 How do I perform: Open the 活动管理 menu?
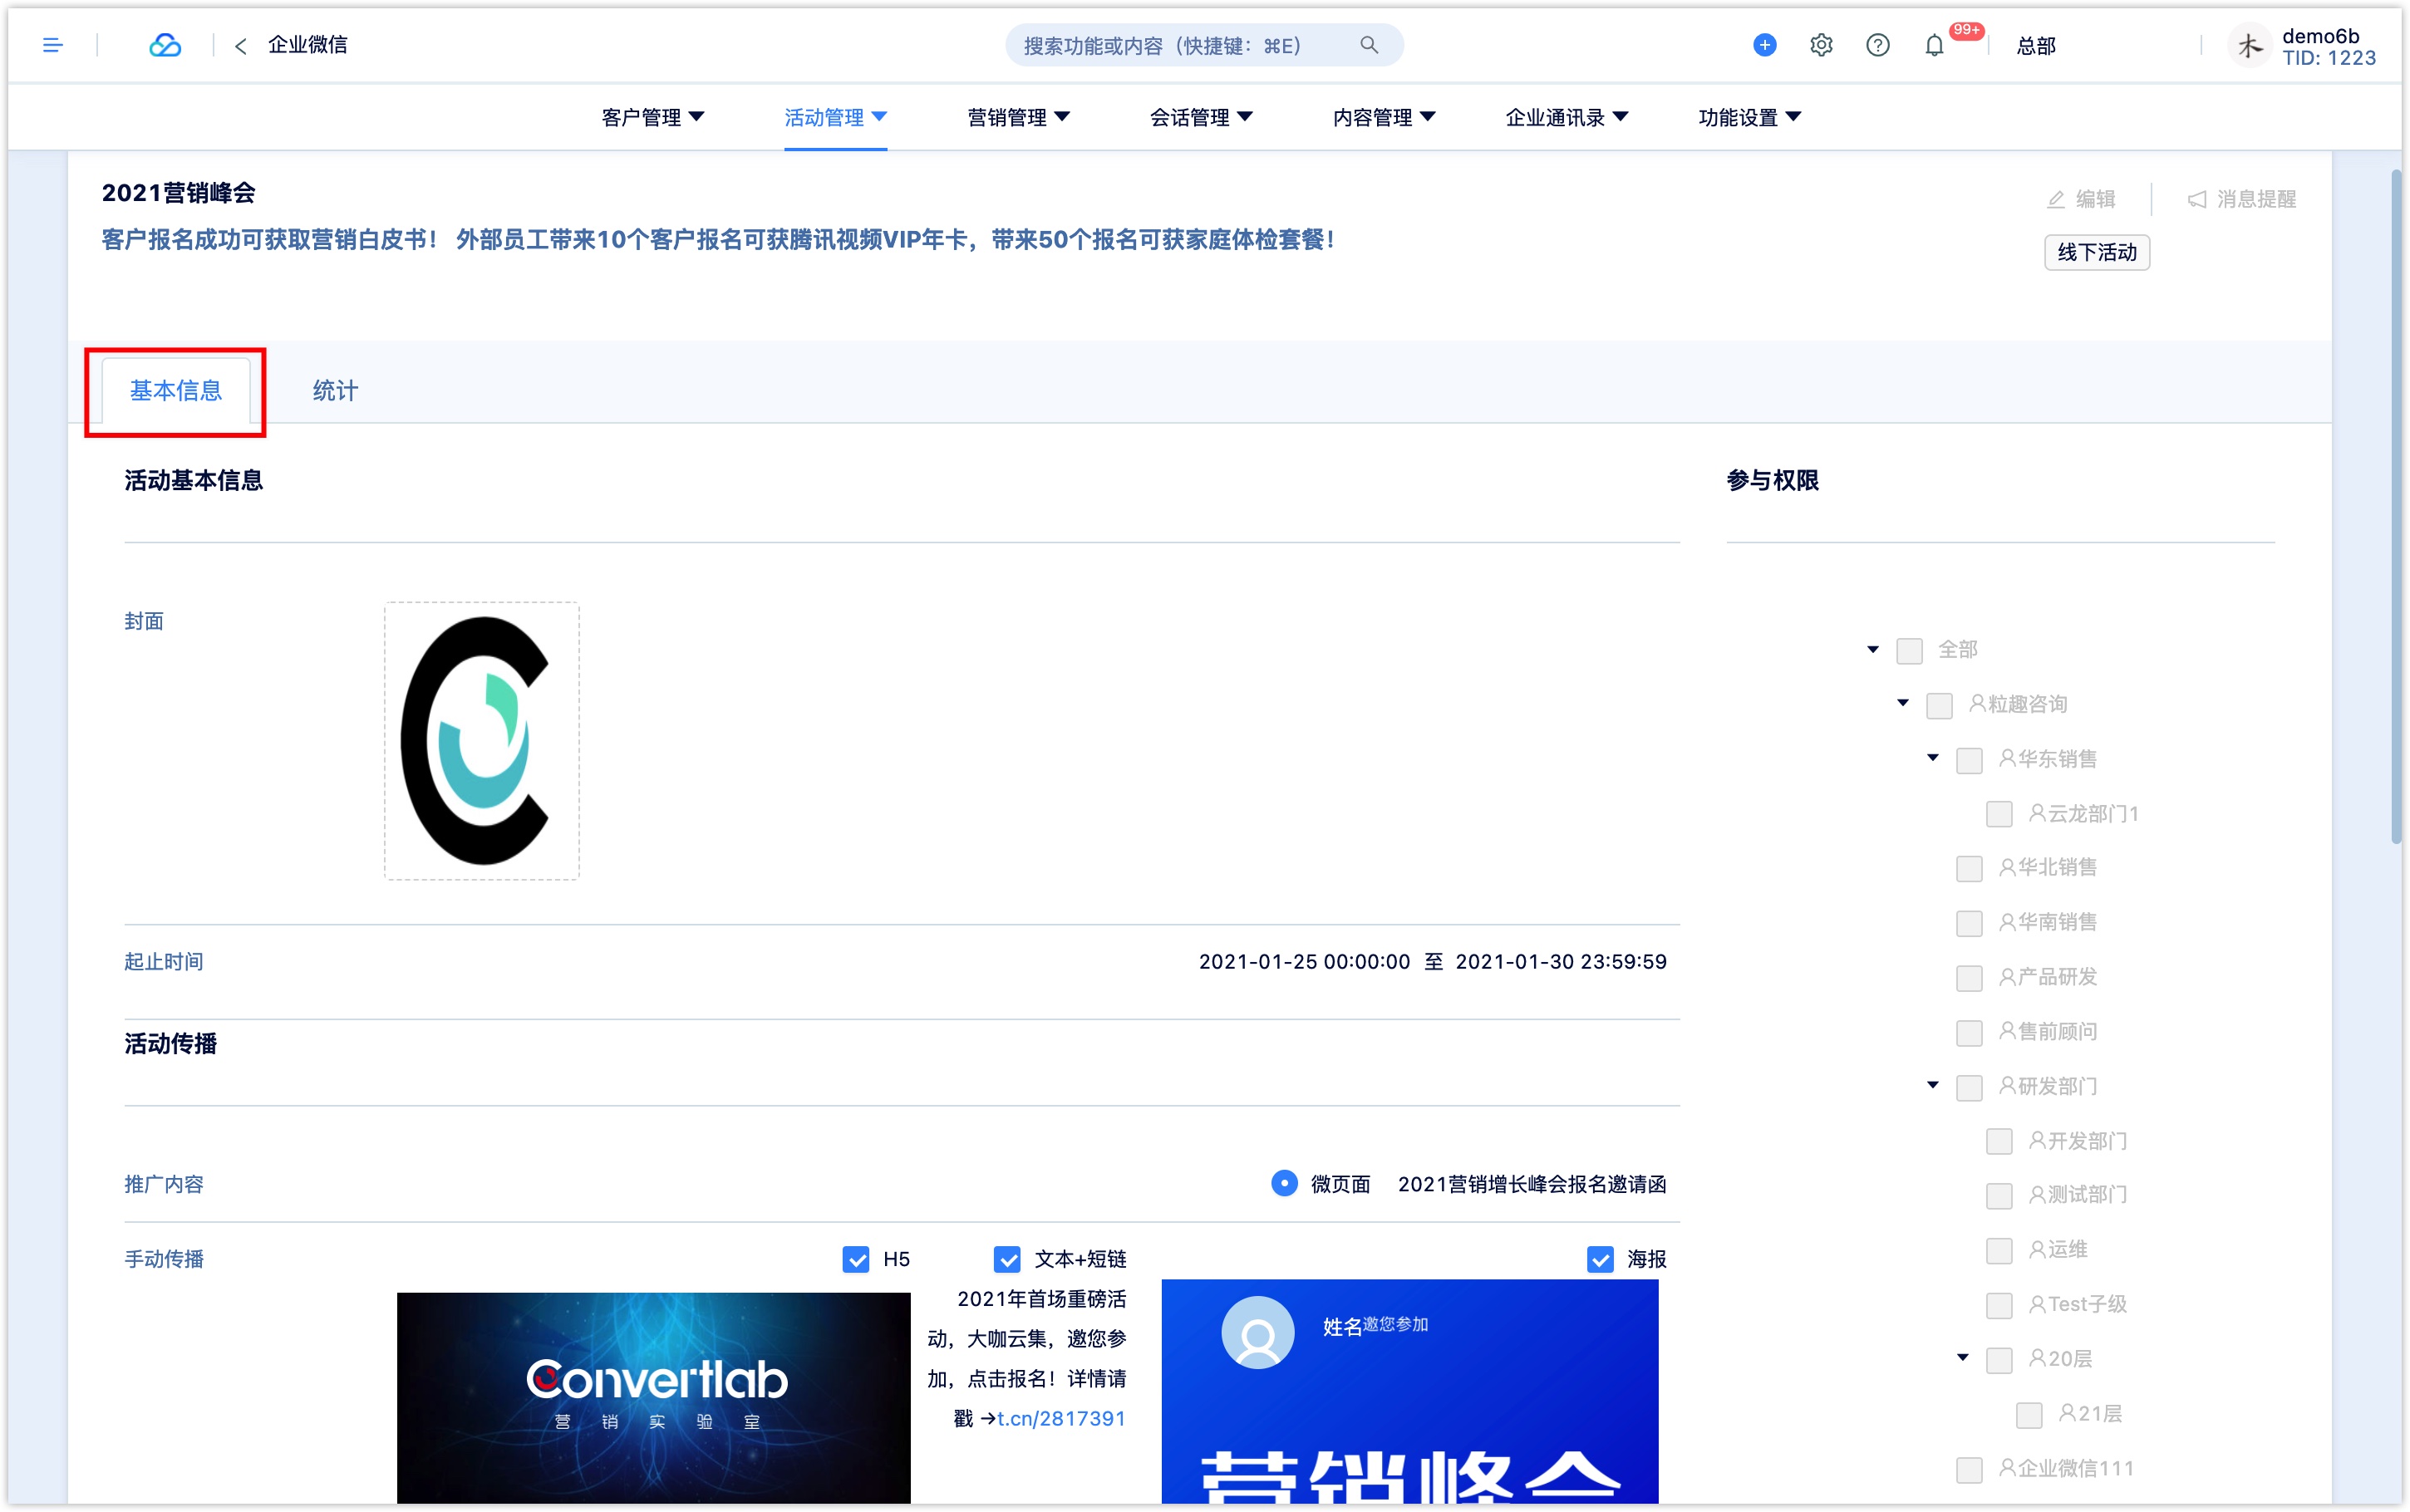(x=835, y=117)
